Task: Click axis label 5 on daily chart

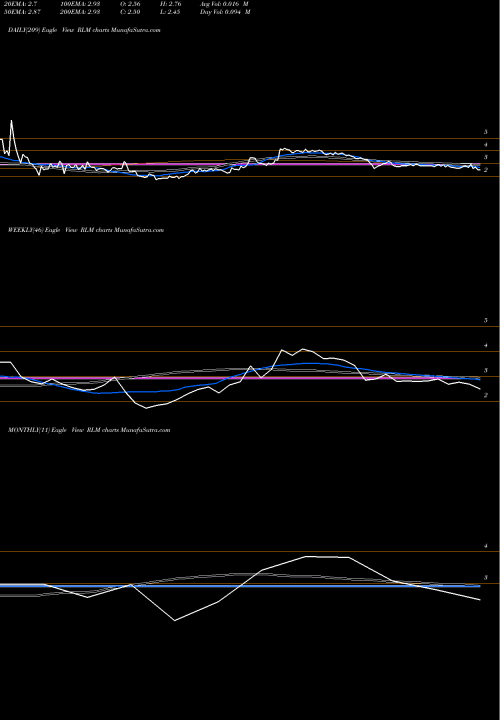Action: pyautogui.click(x=486, y=132)
